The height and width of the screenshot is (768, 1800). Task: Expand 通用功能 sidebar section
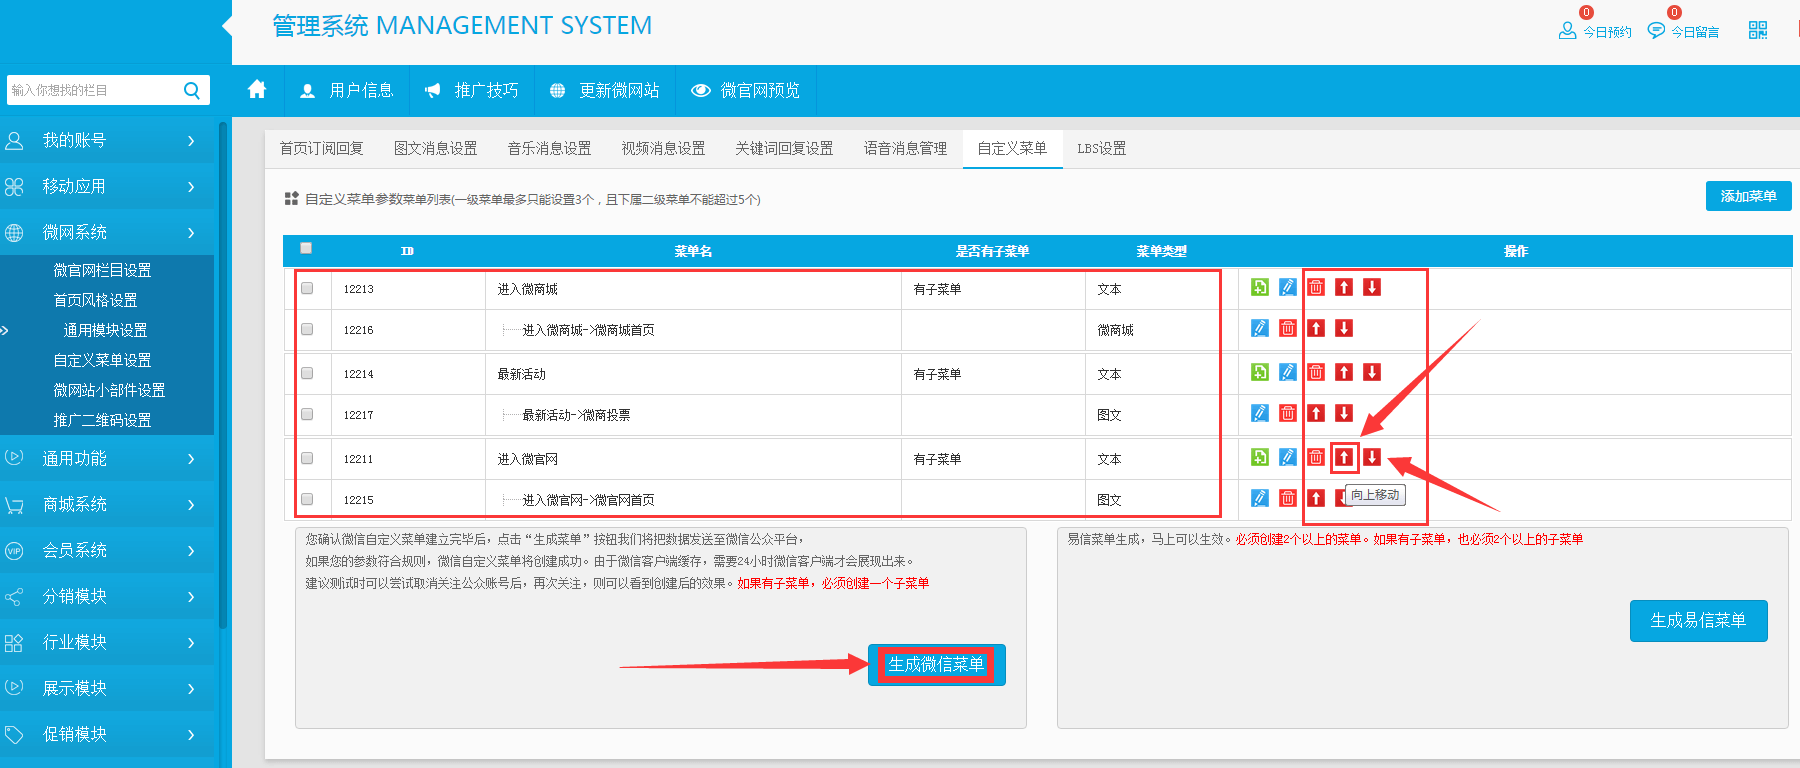107,459
